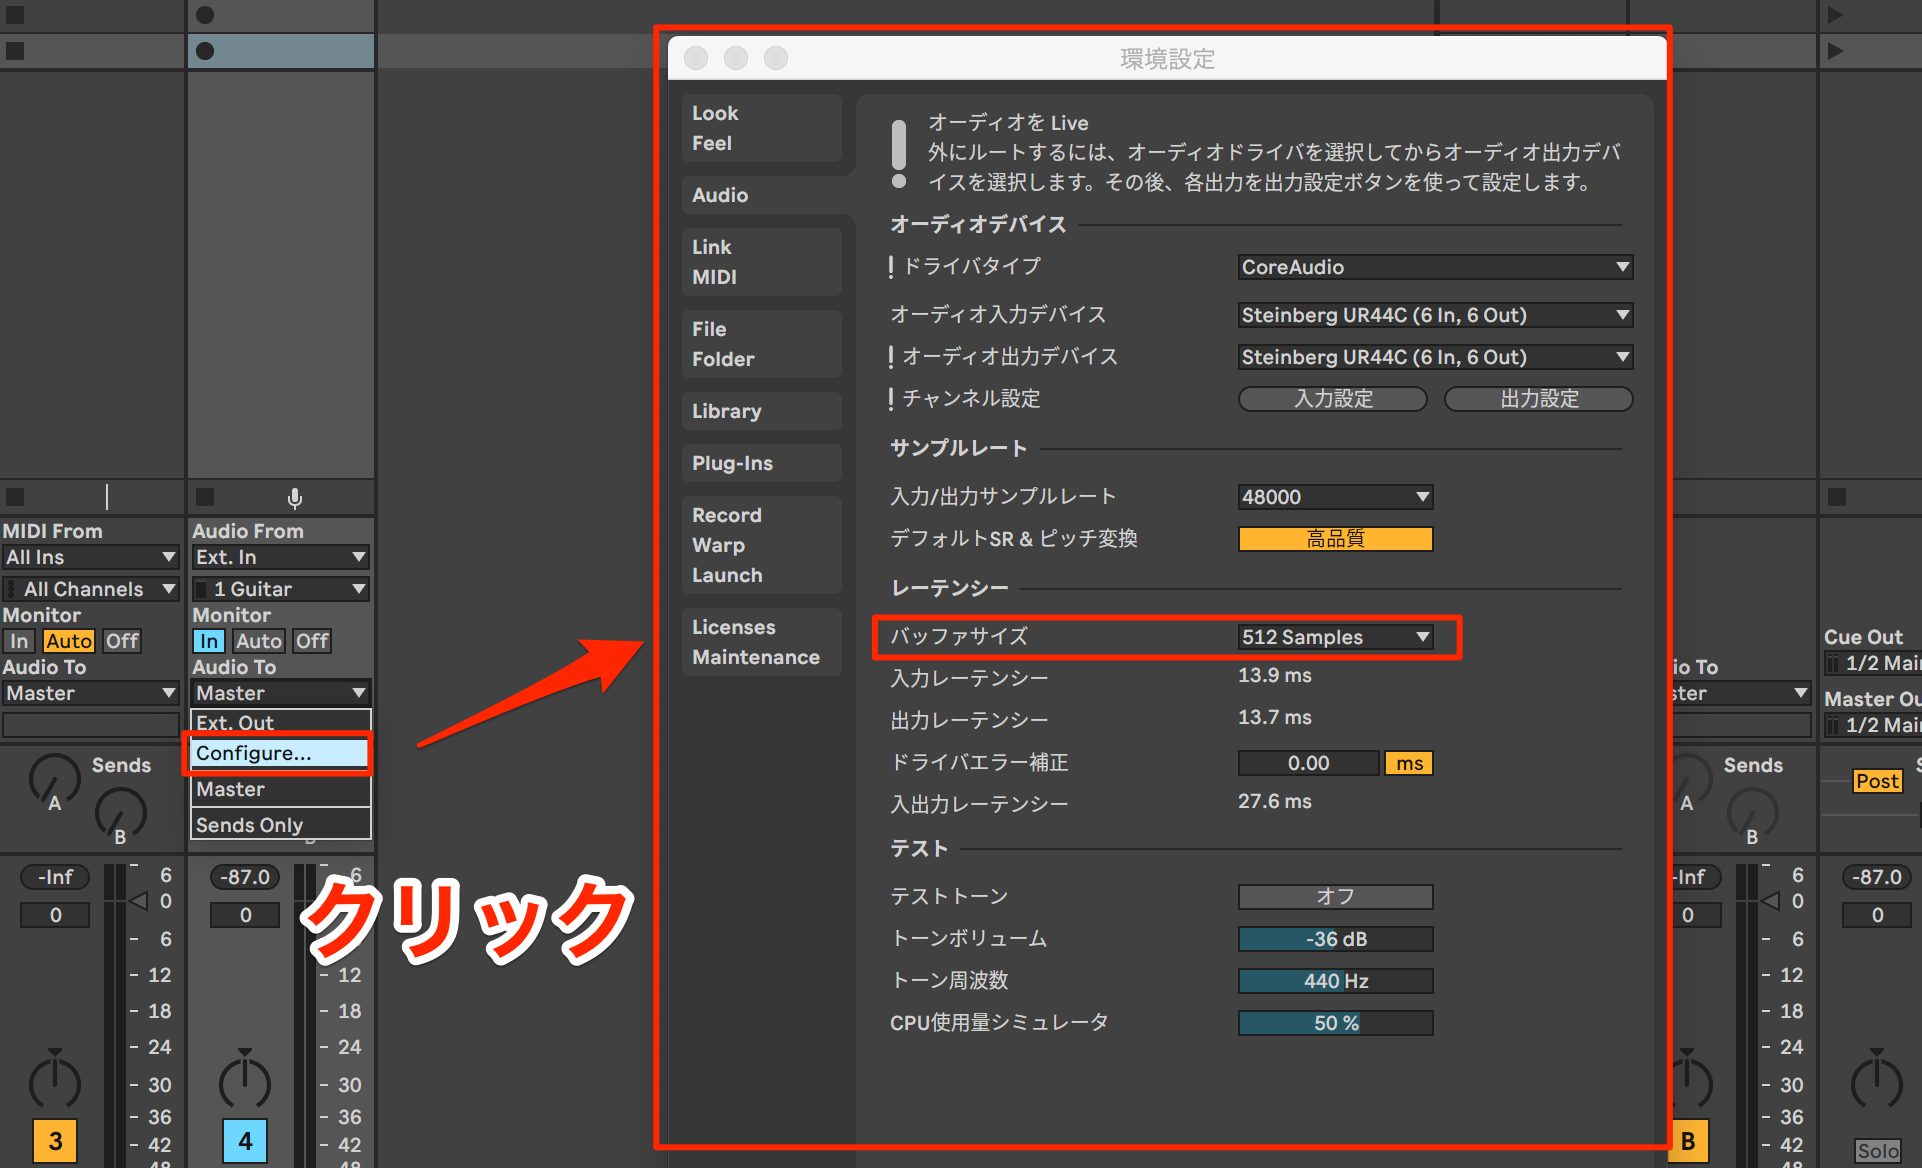Click the トーンボリューム -36 dB slider
Image resolution: width=1922 pixels, height=1168 pixels.
click(x=1335, y=939)
